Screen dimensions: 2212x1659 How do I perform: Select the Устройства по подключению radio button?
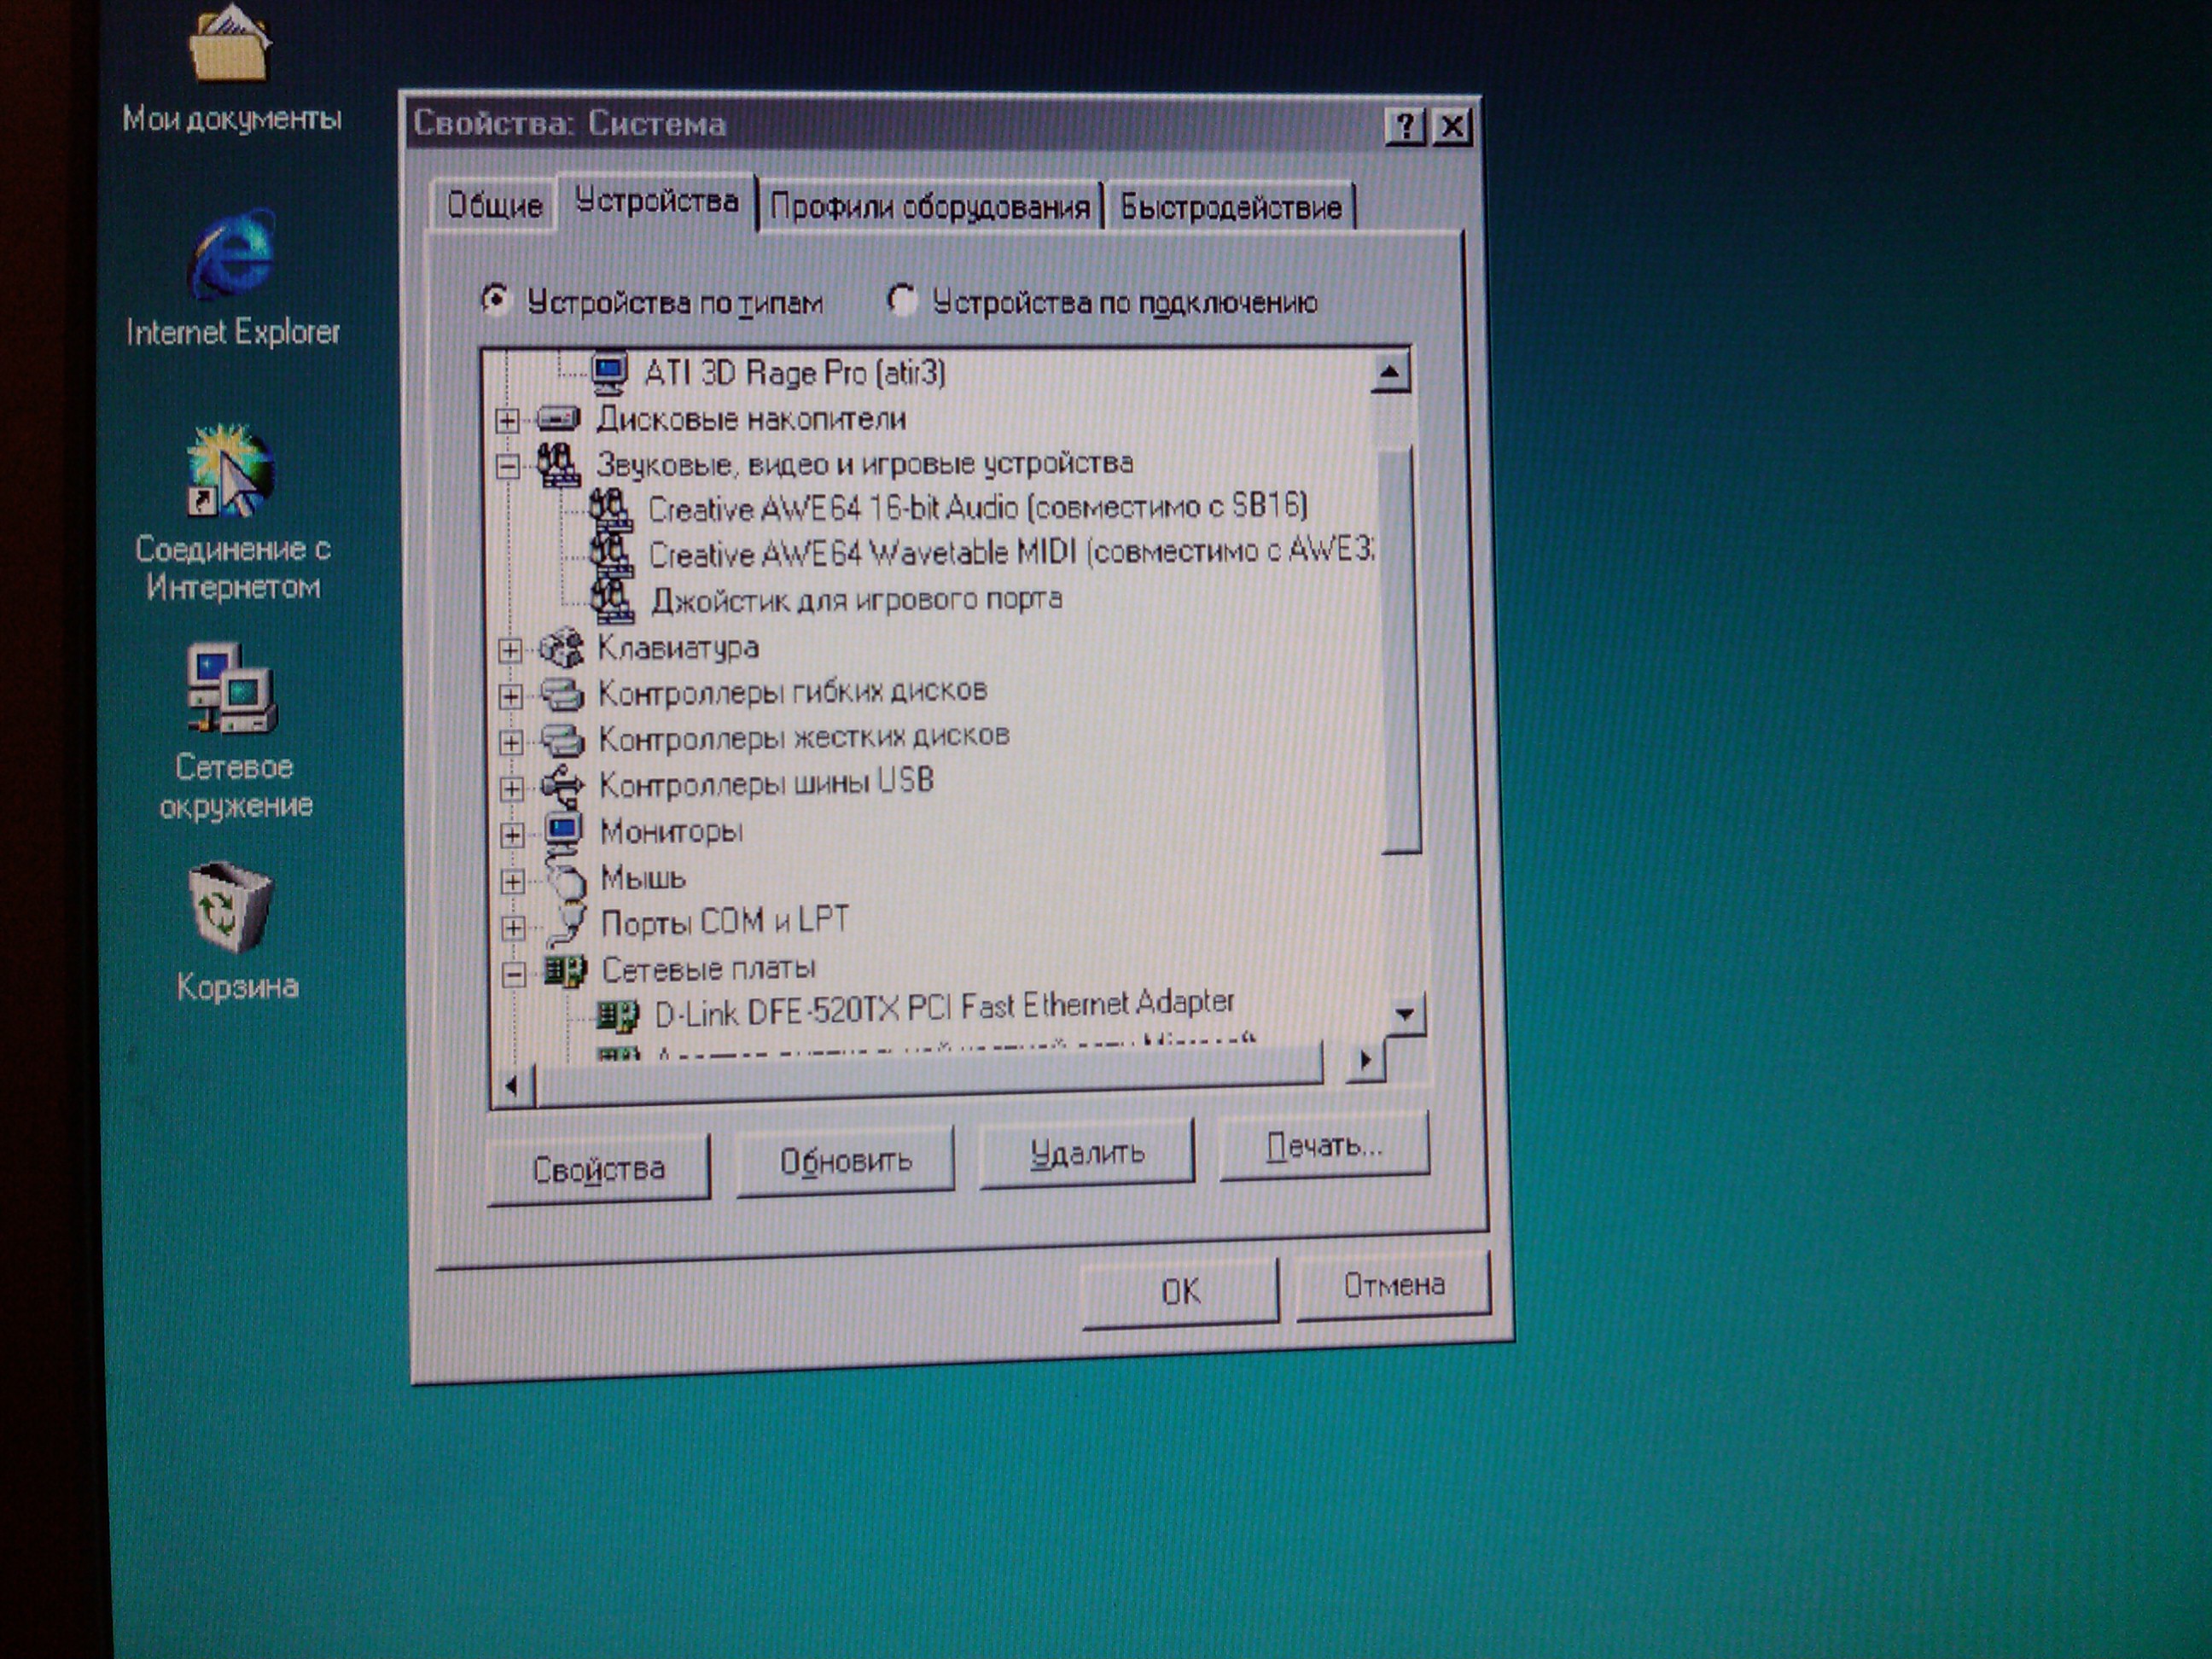[901, 300]
